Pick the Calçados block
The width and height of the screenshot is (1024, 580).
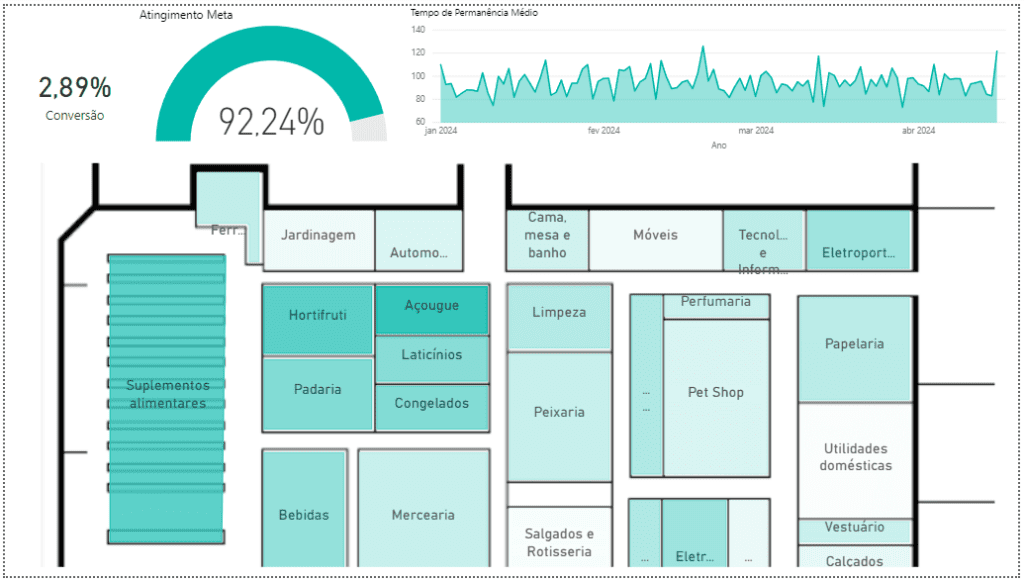[x=854, y=556]
